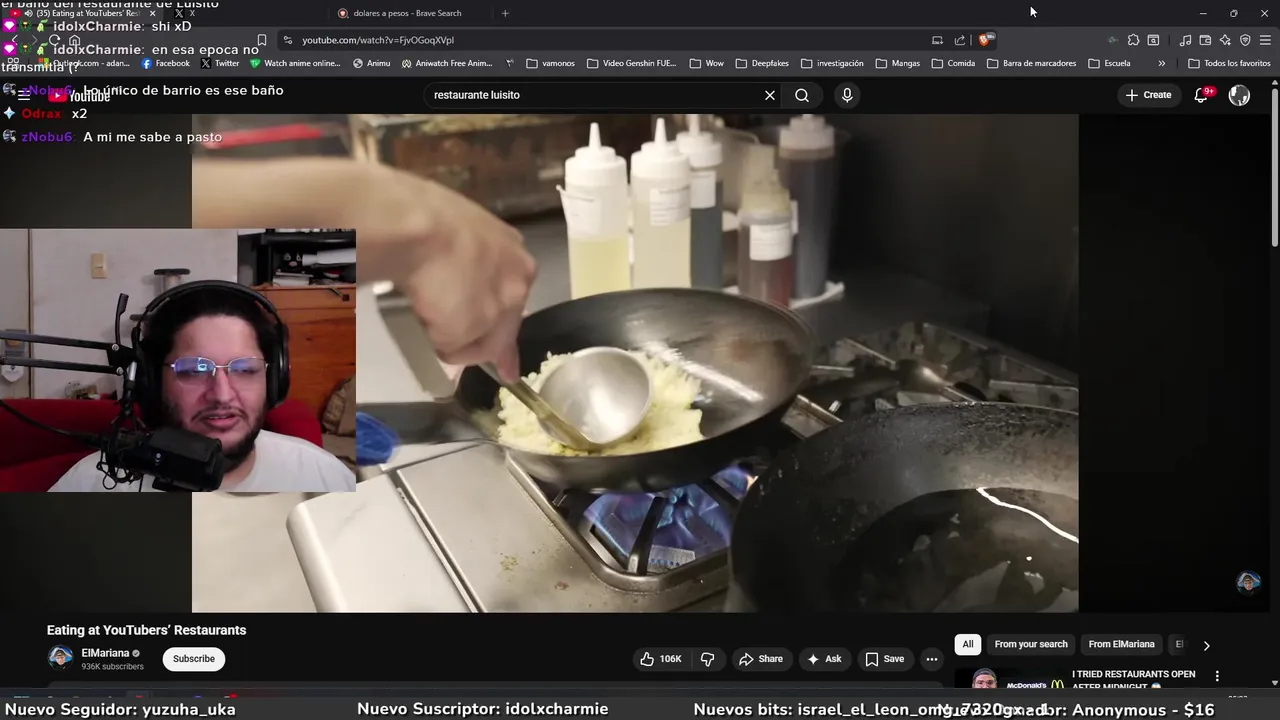Click the Create button
1280x720 pixels.
pos(1148,95)
